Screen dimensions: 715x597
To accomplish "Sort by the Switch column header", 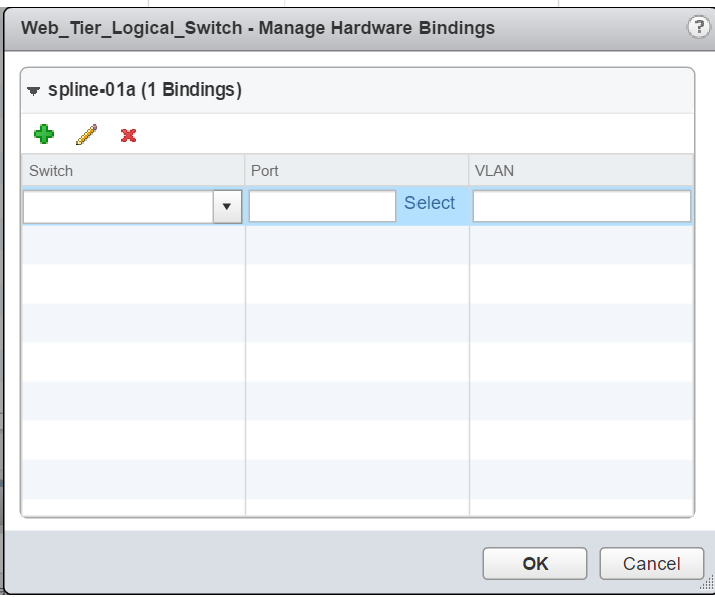I will (133, 170).
